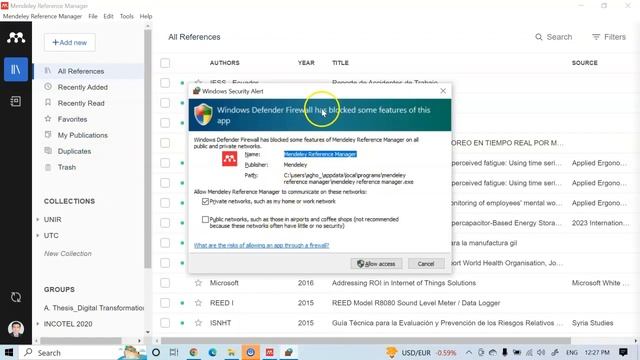640x360 pixels.
Task: Click the Mendeley taskbar icon
Action: (270, 352)
